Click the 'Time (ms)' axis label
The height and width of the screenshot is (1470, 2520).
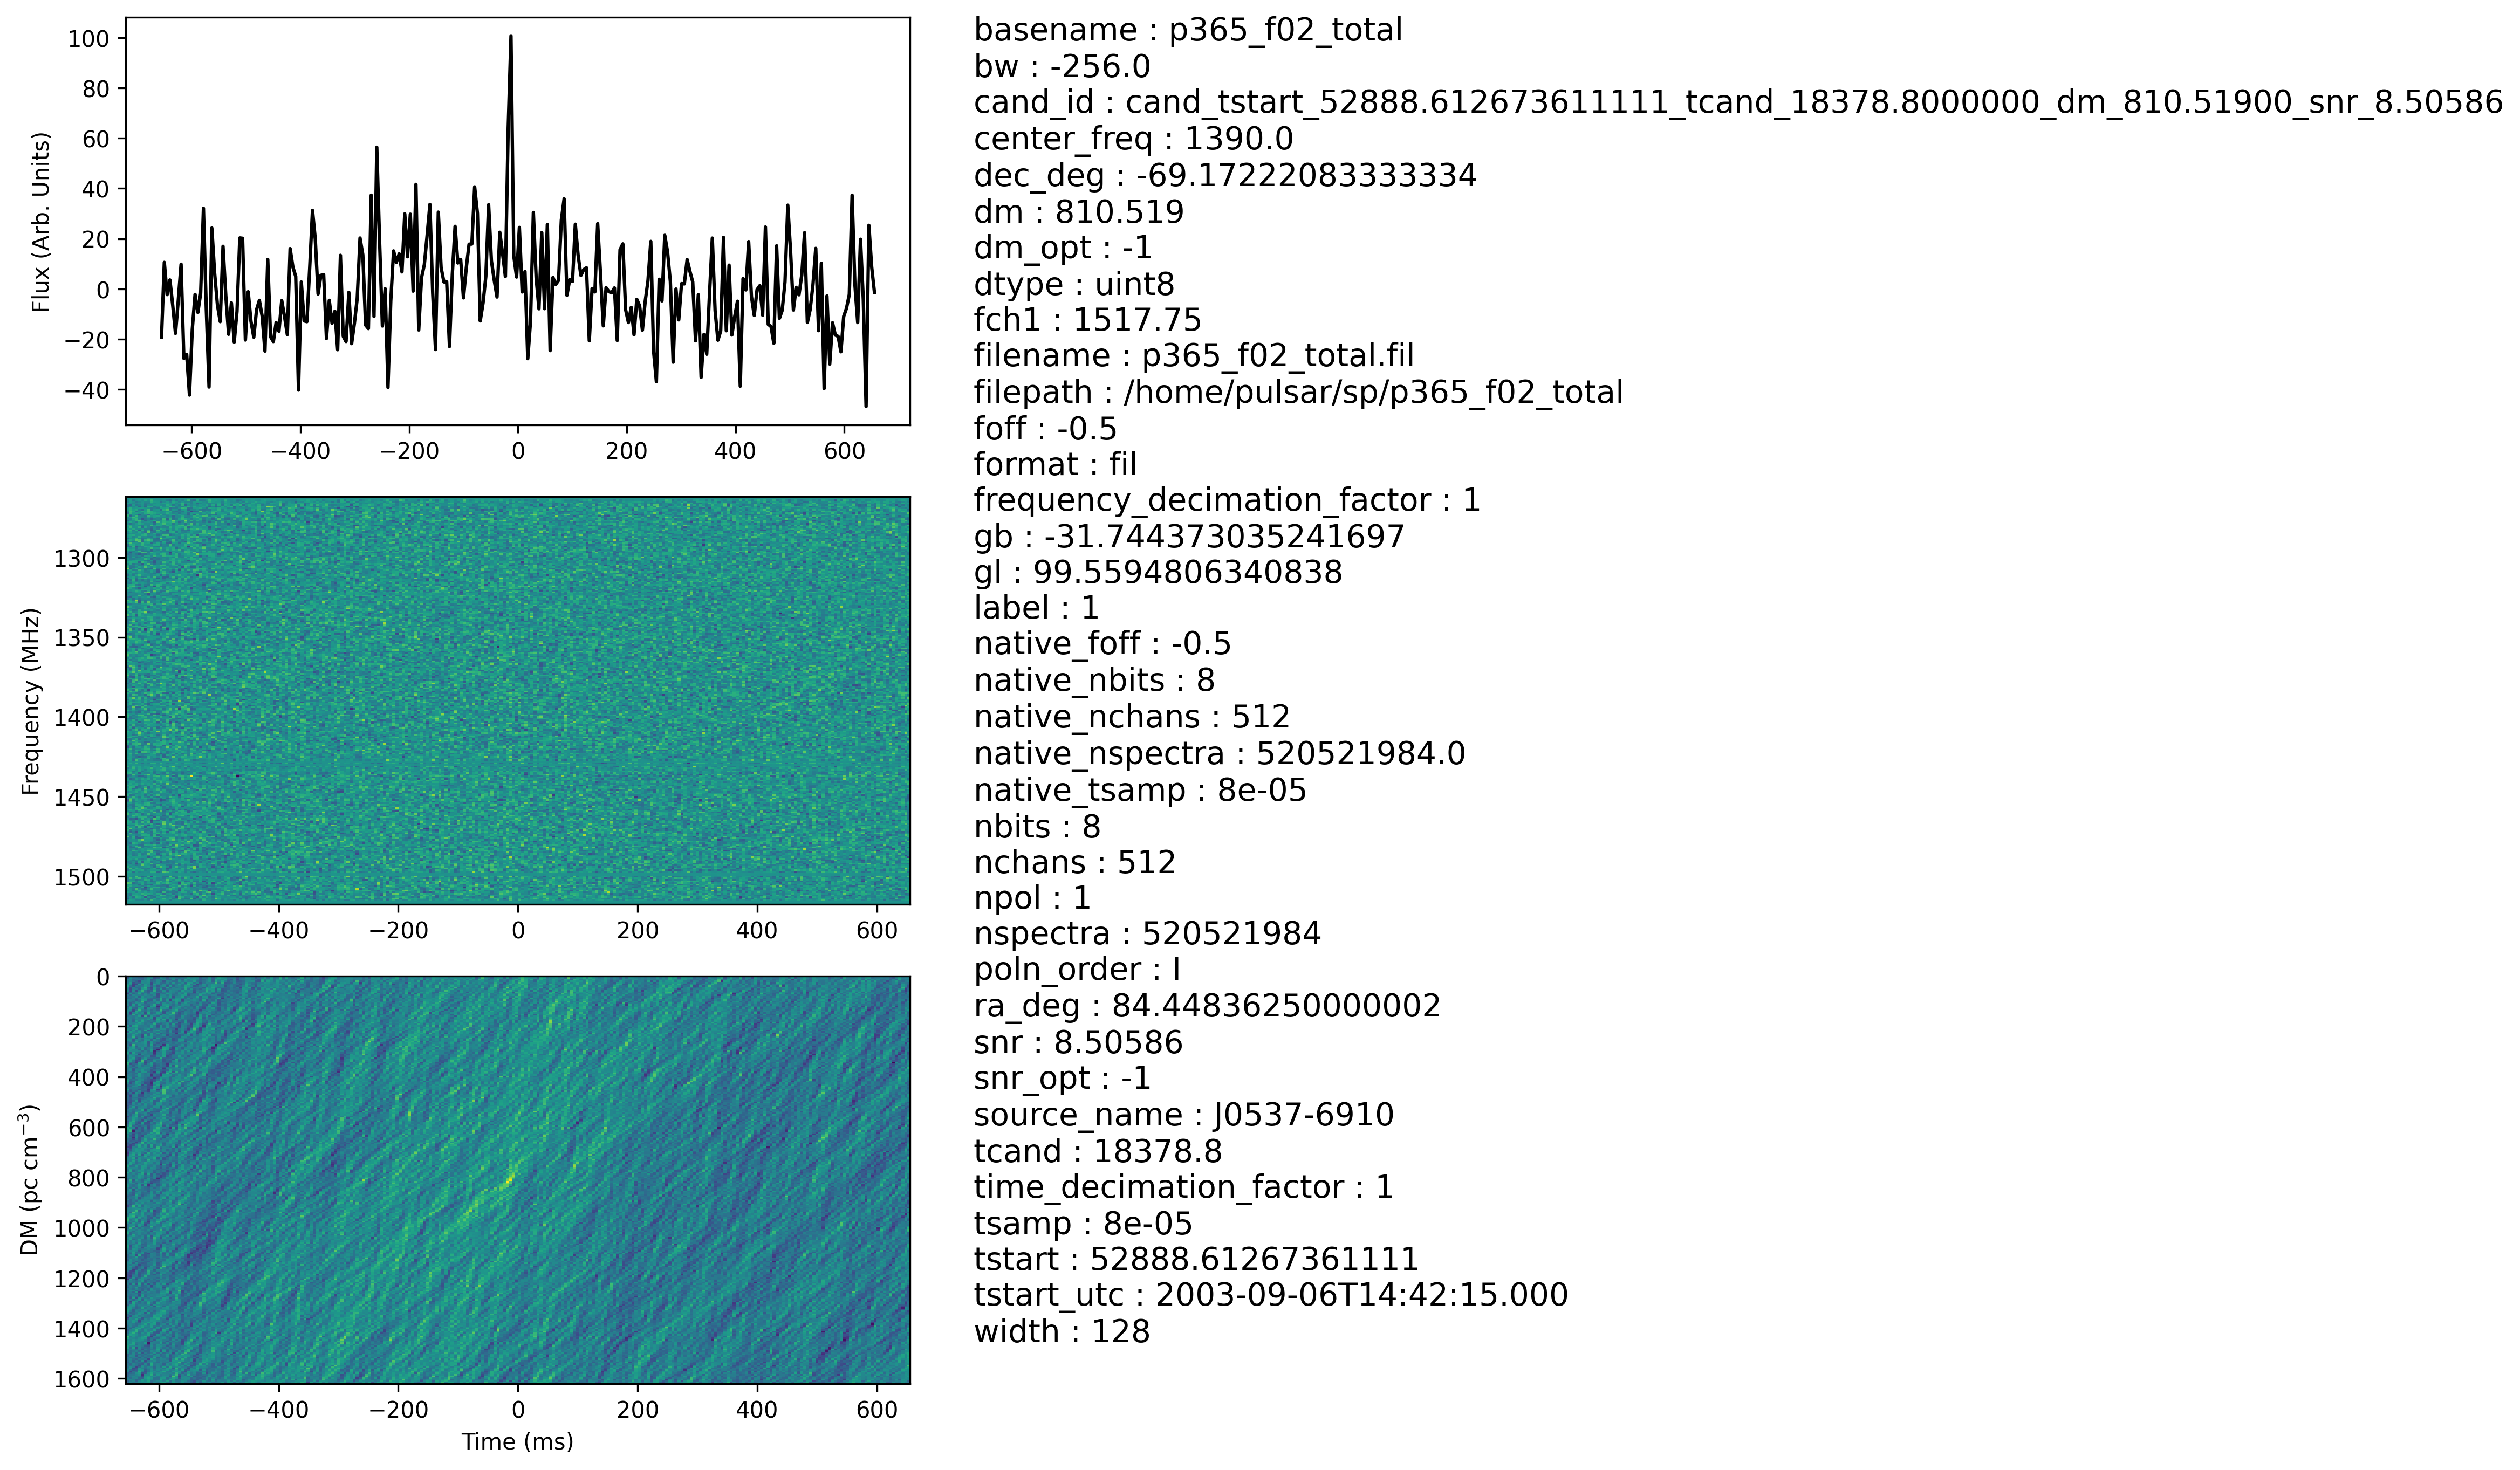(x=517, y=1441)
